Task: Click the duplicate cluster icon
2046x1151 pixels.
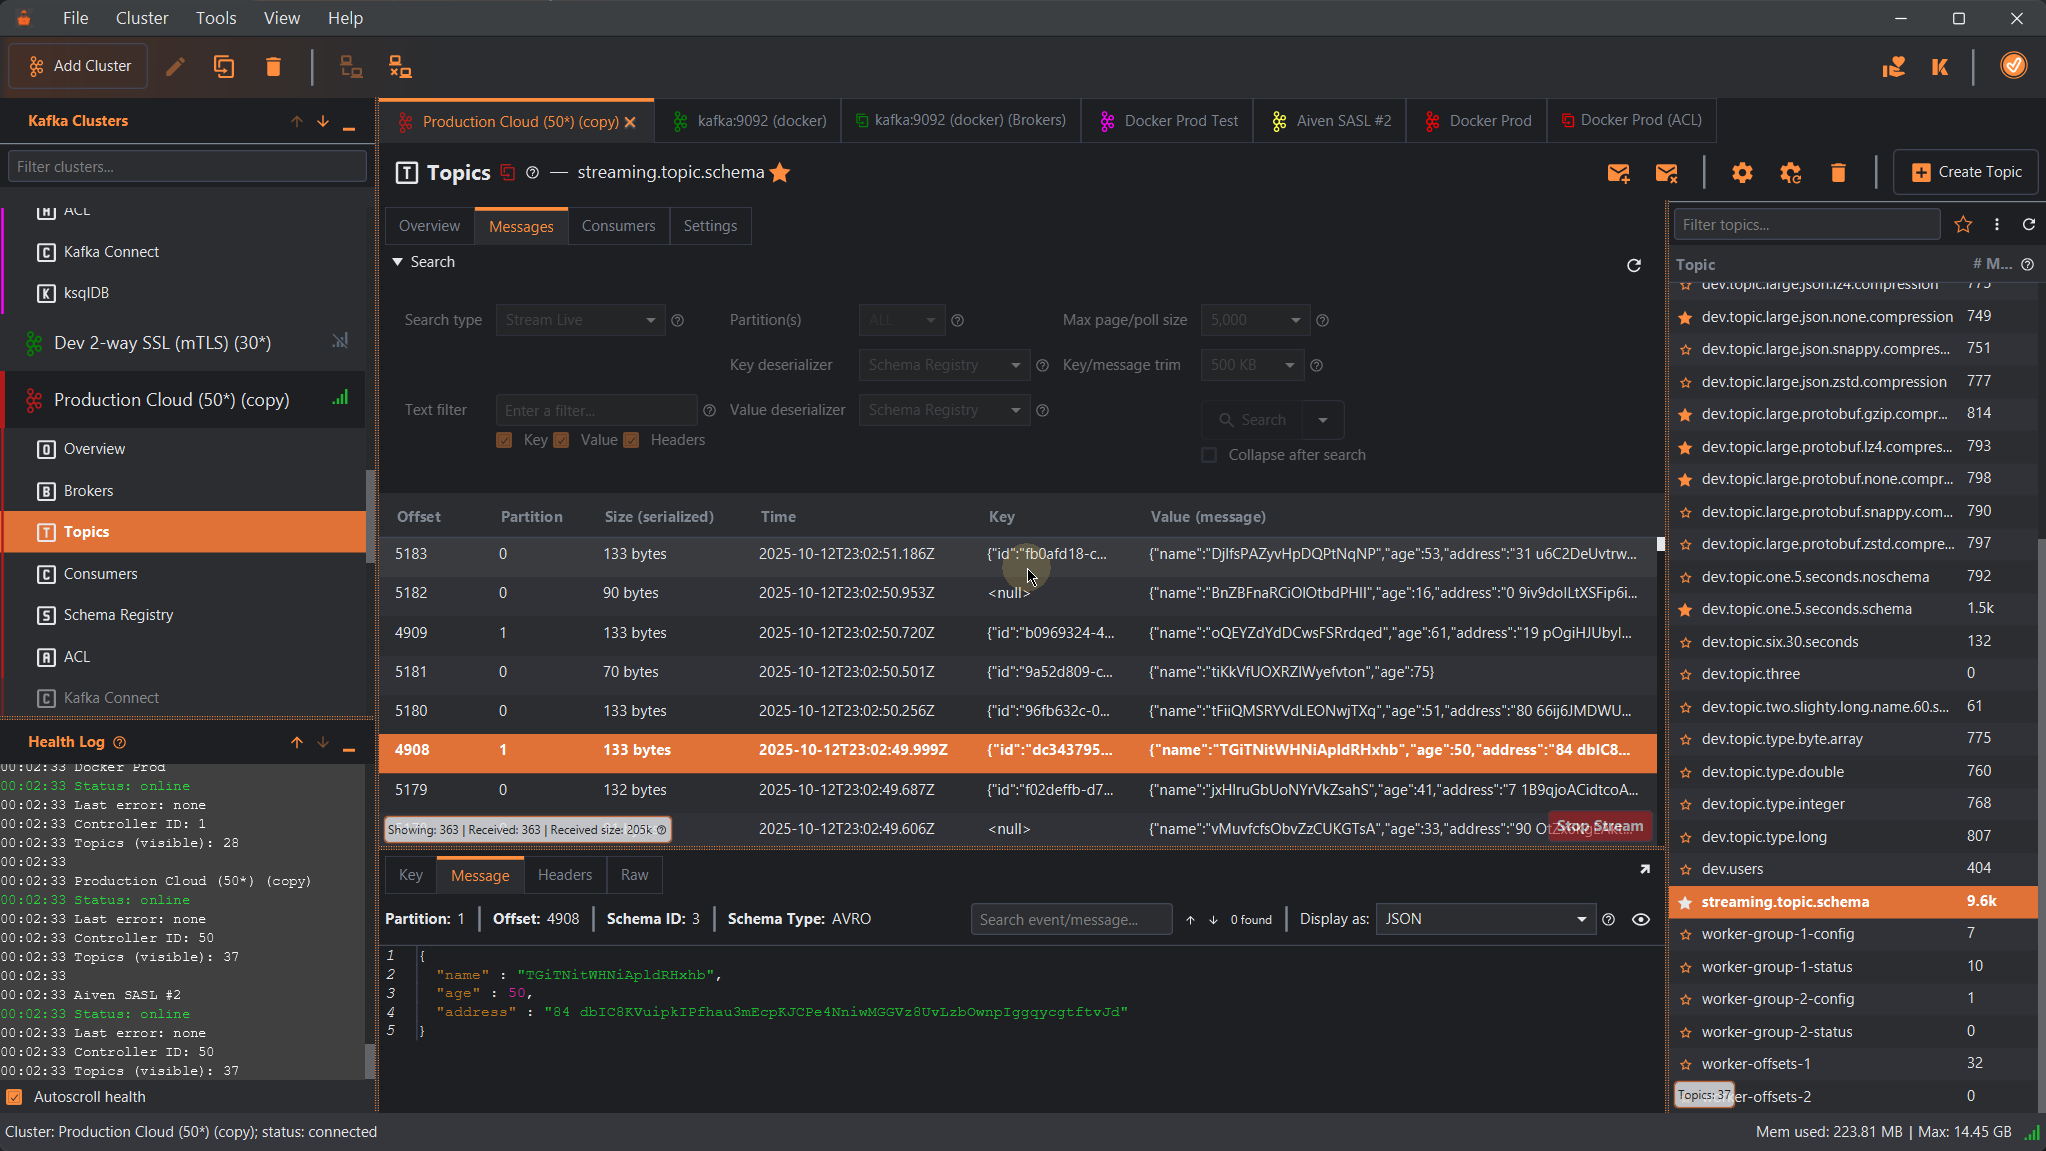Action: point(224,67)
